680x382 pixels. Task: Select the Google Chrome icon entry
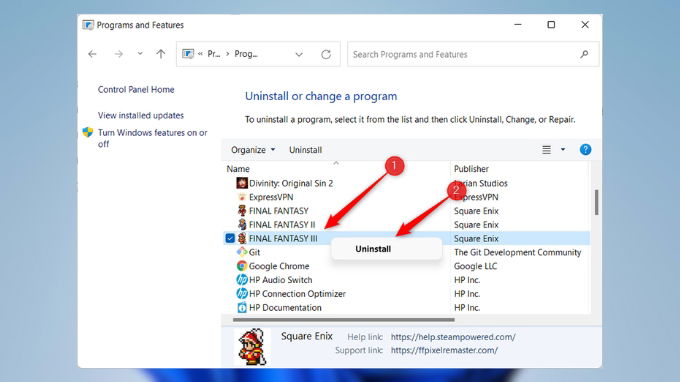coord(242,266)
